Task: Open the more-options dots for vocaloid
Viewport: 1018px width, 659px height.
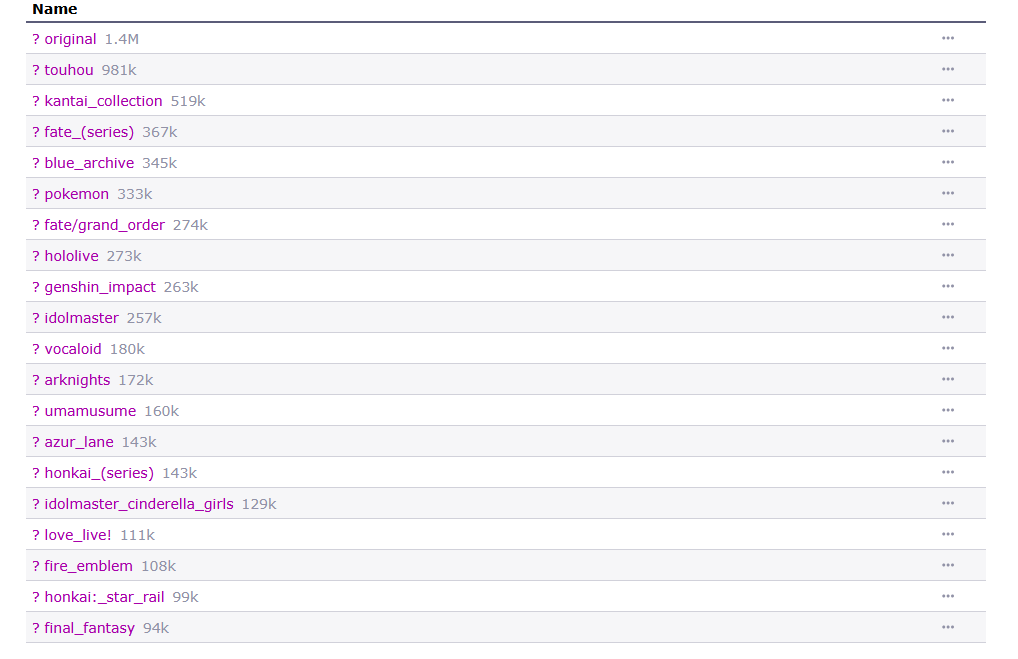Action: tap(947, 349)
